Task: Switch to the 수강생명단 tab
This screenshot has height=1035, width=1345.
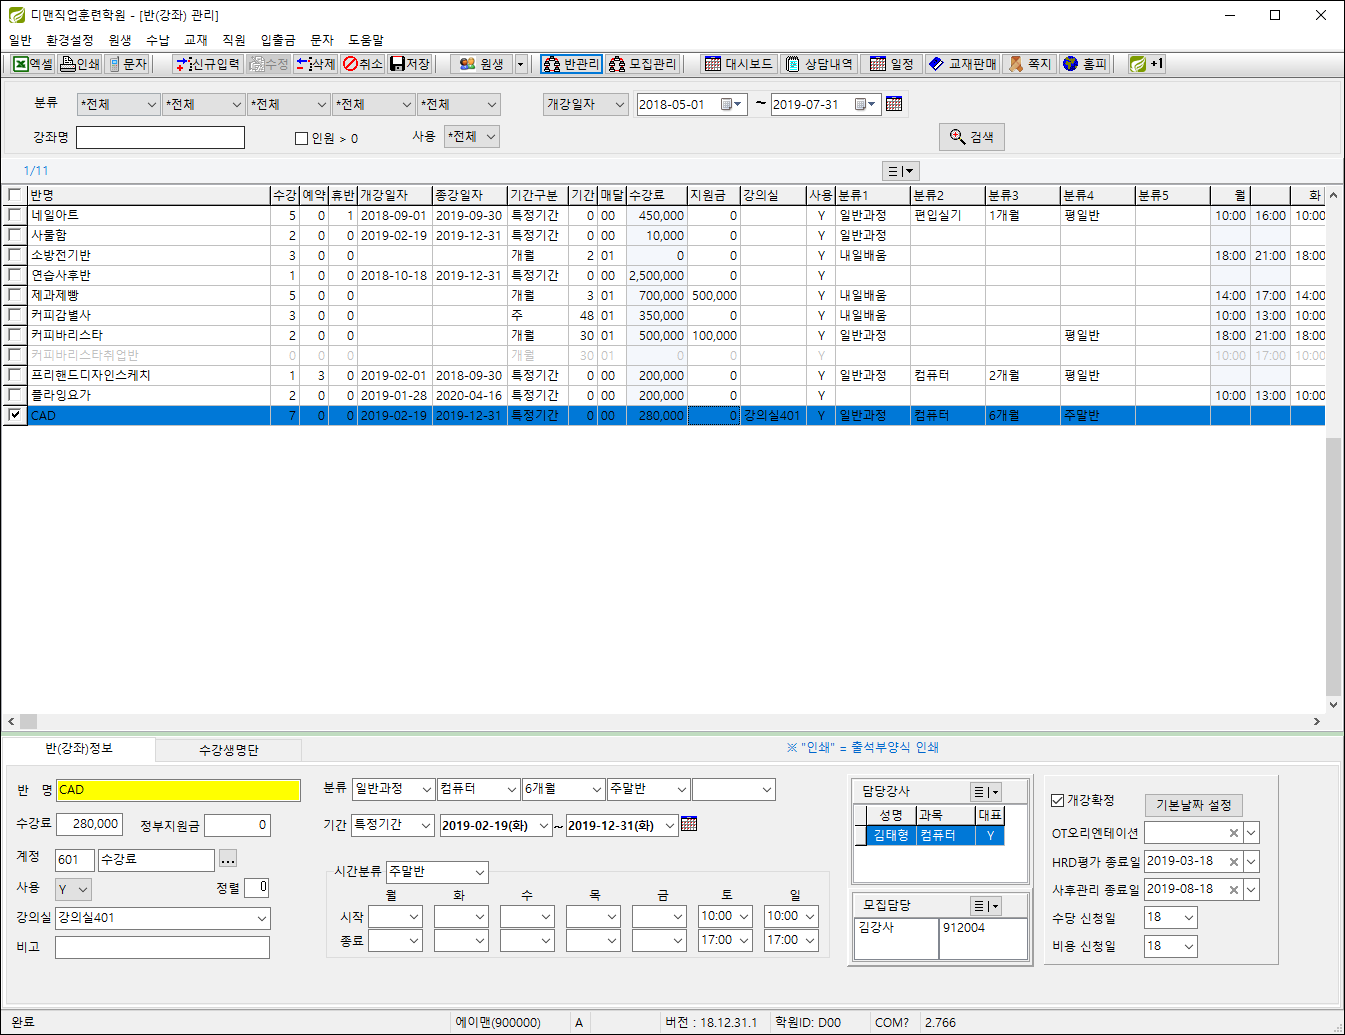Action: coord(229,749)
